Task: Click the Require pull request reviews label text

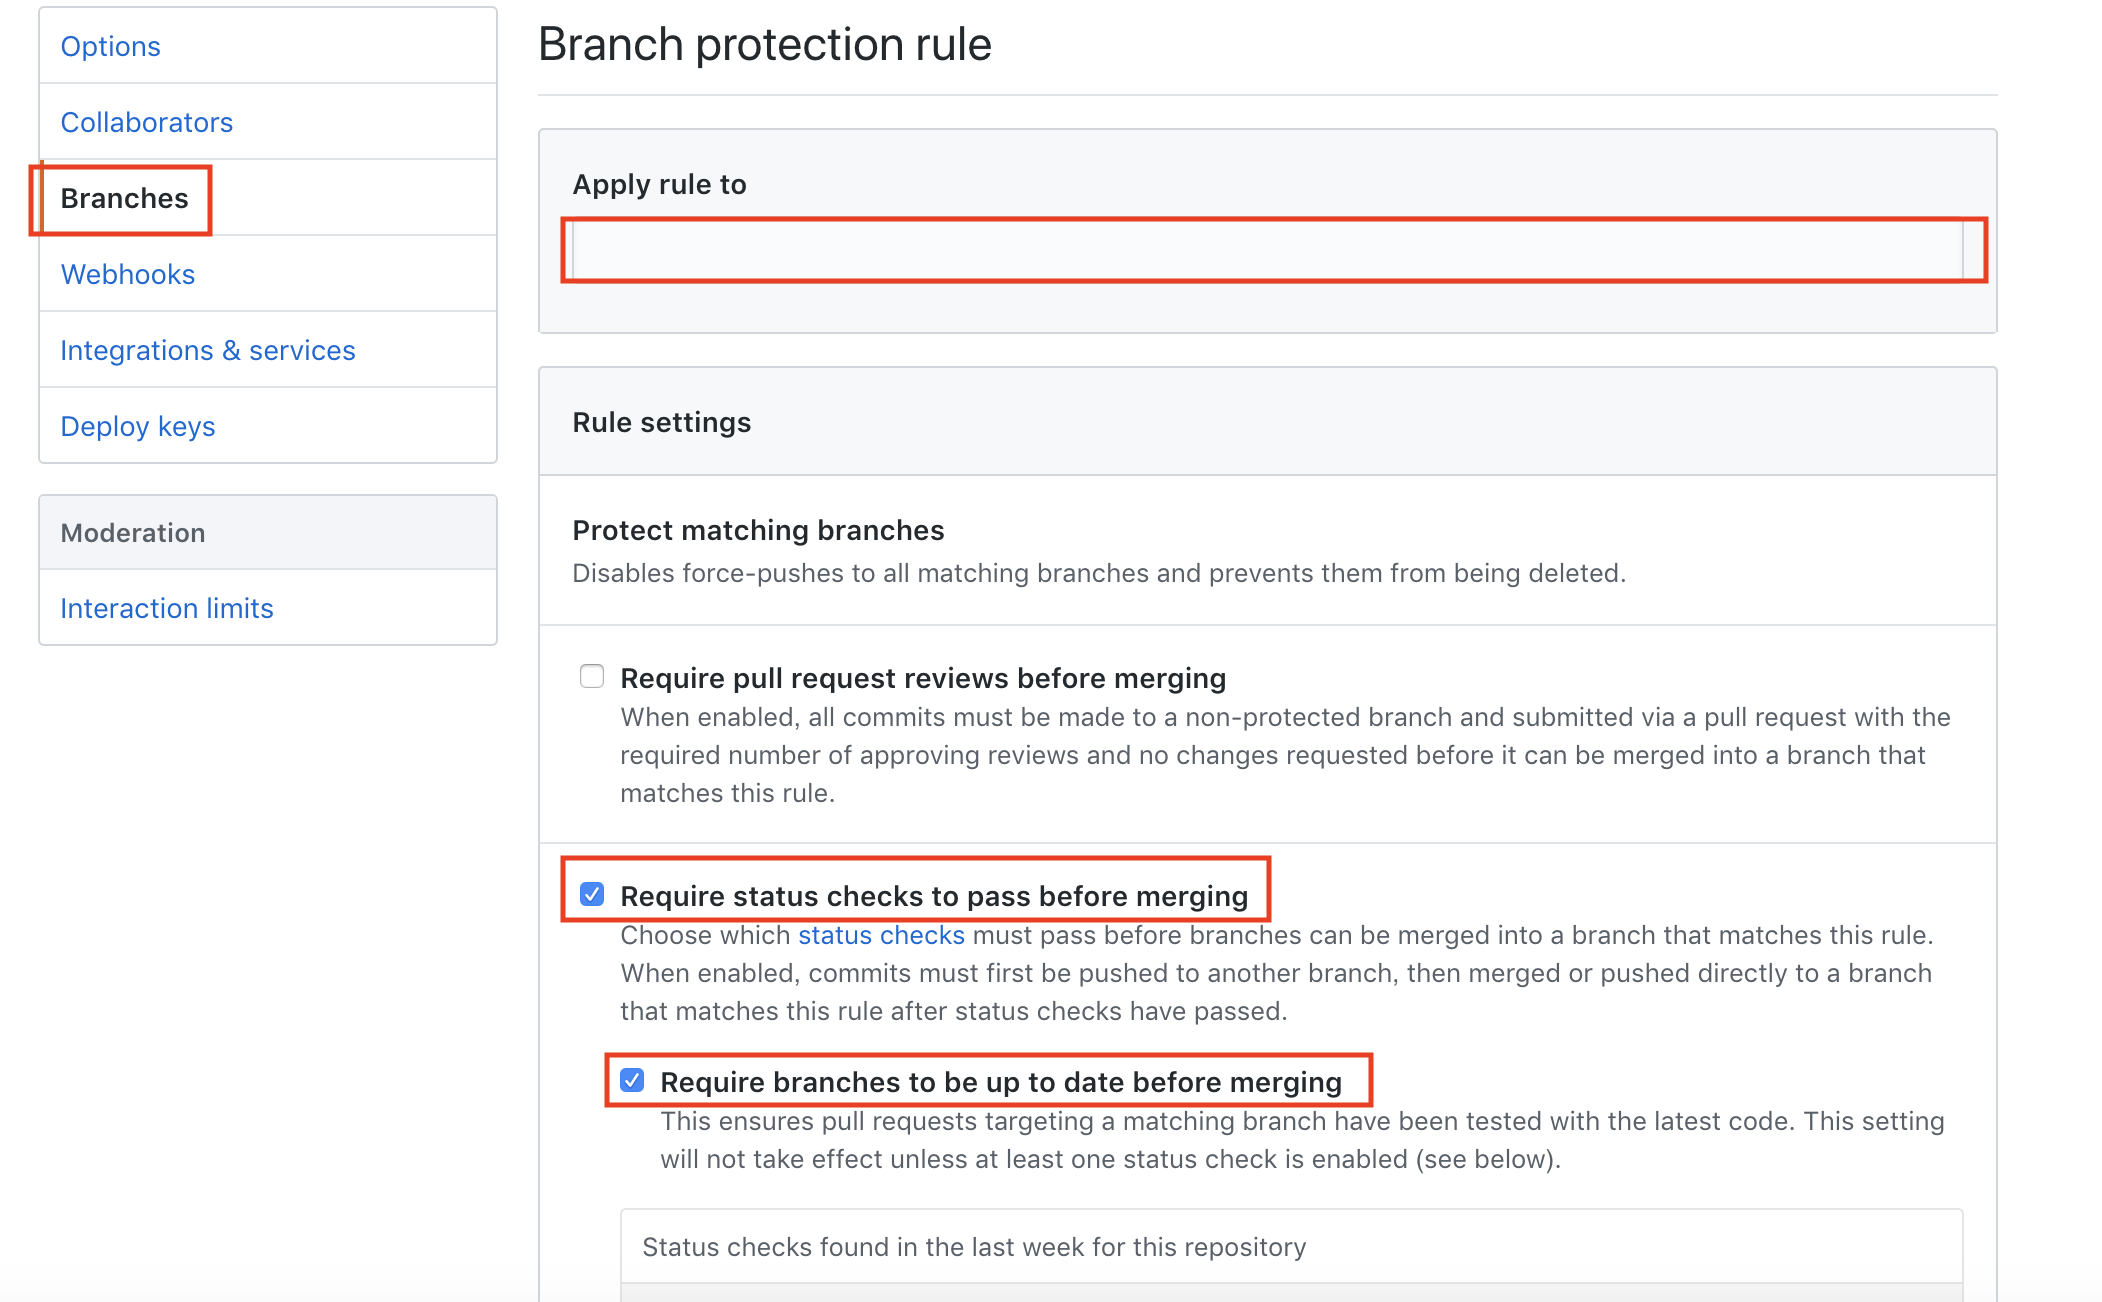Action: coord(922,678)
